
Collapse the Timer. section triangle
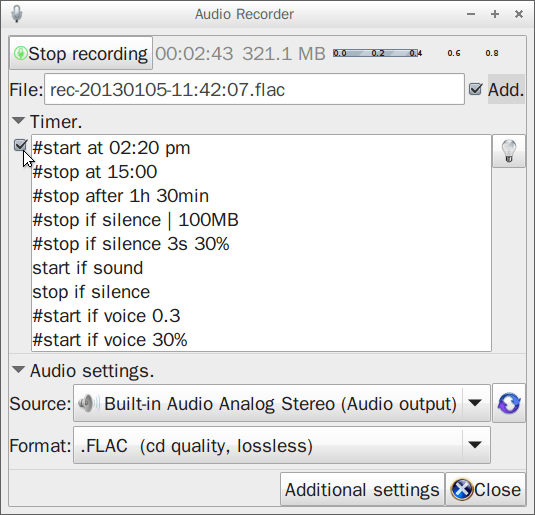pyautogui.click(x=18, y=120)
